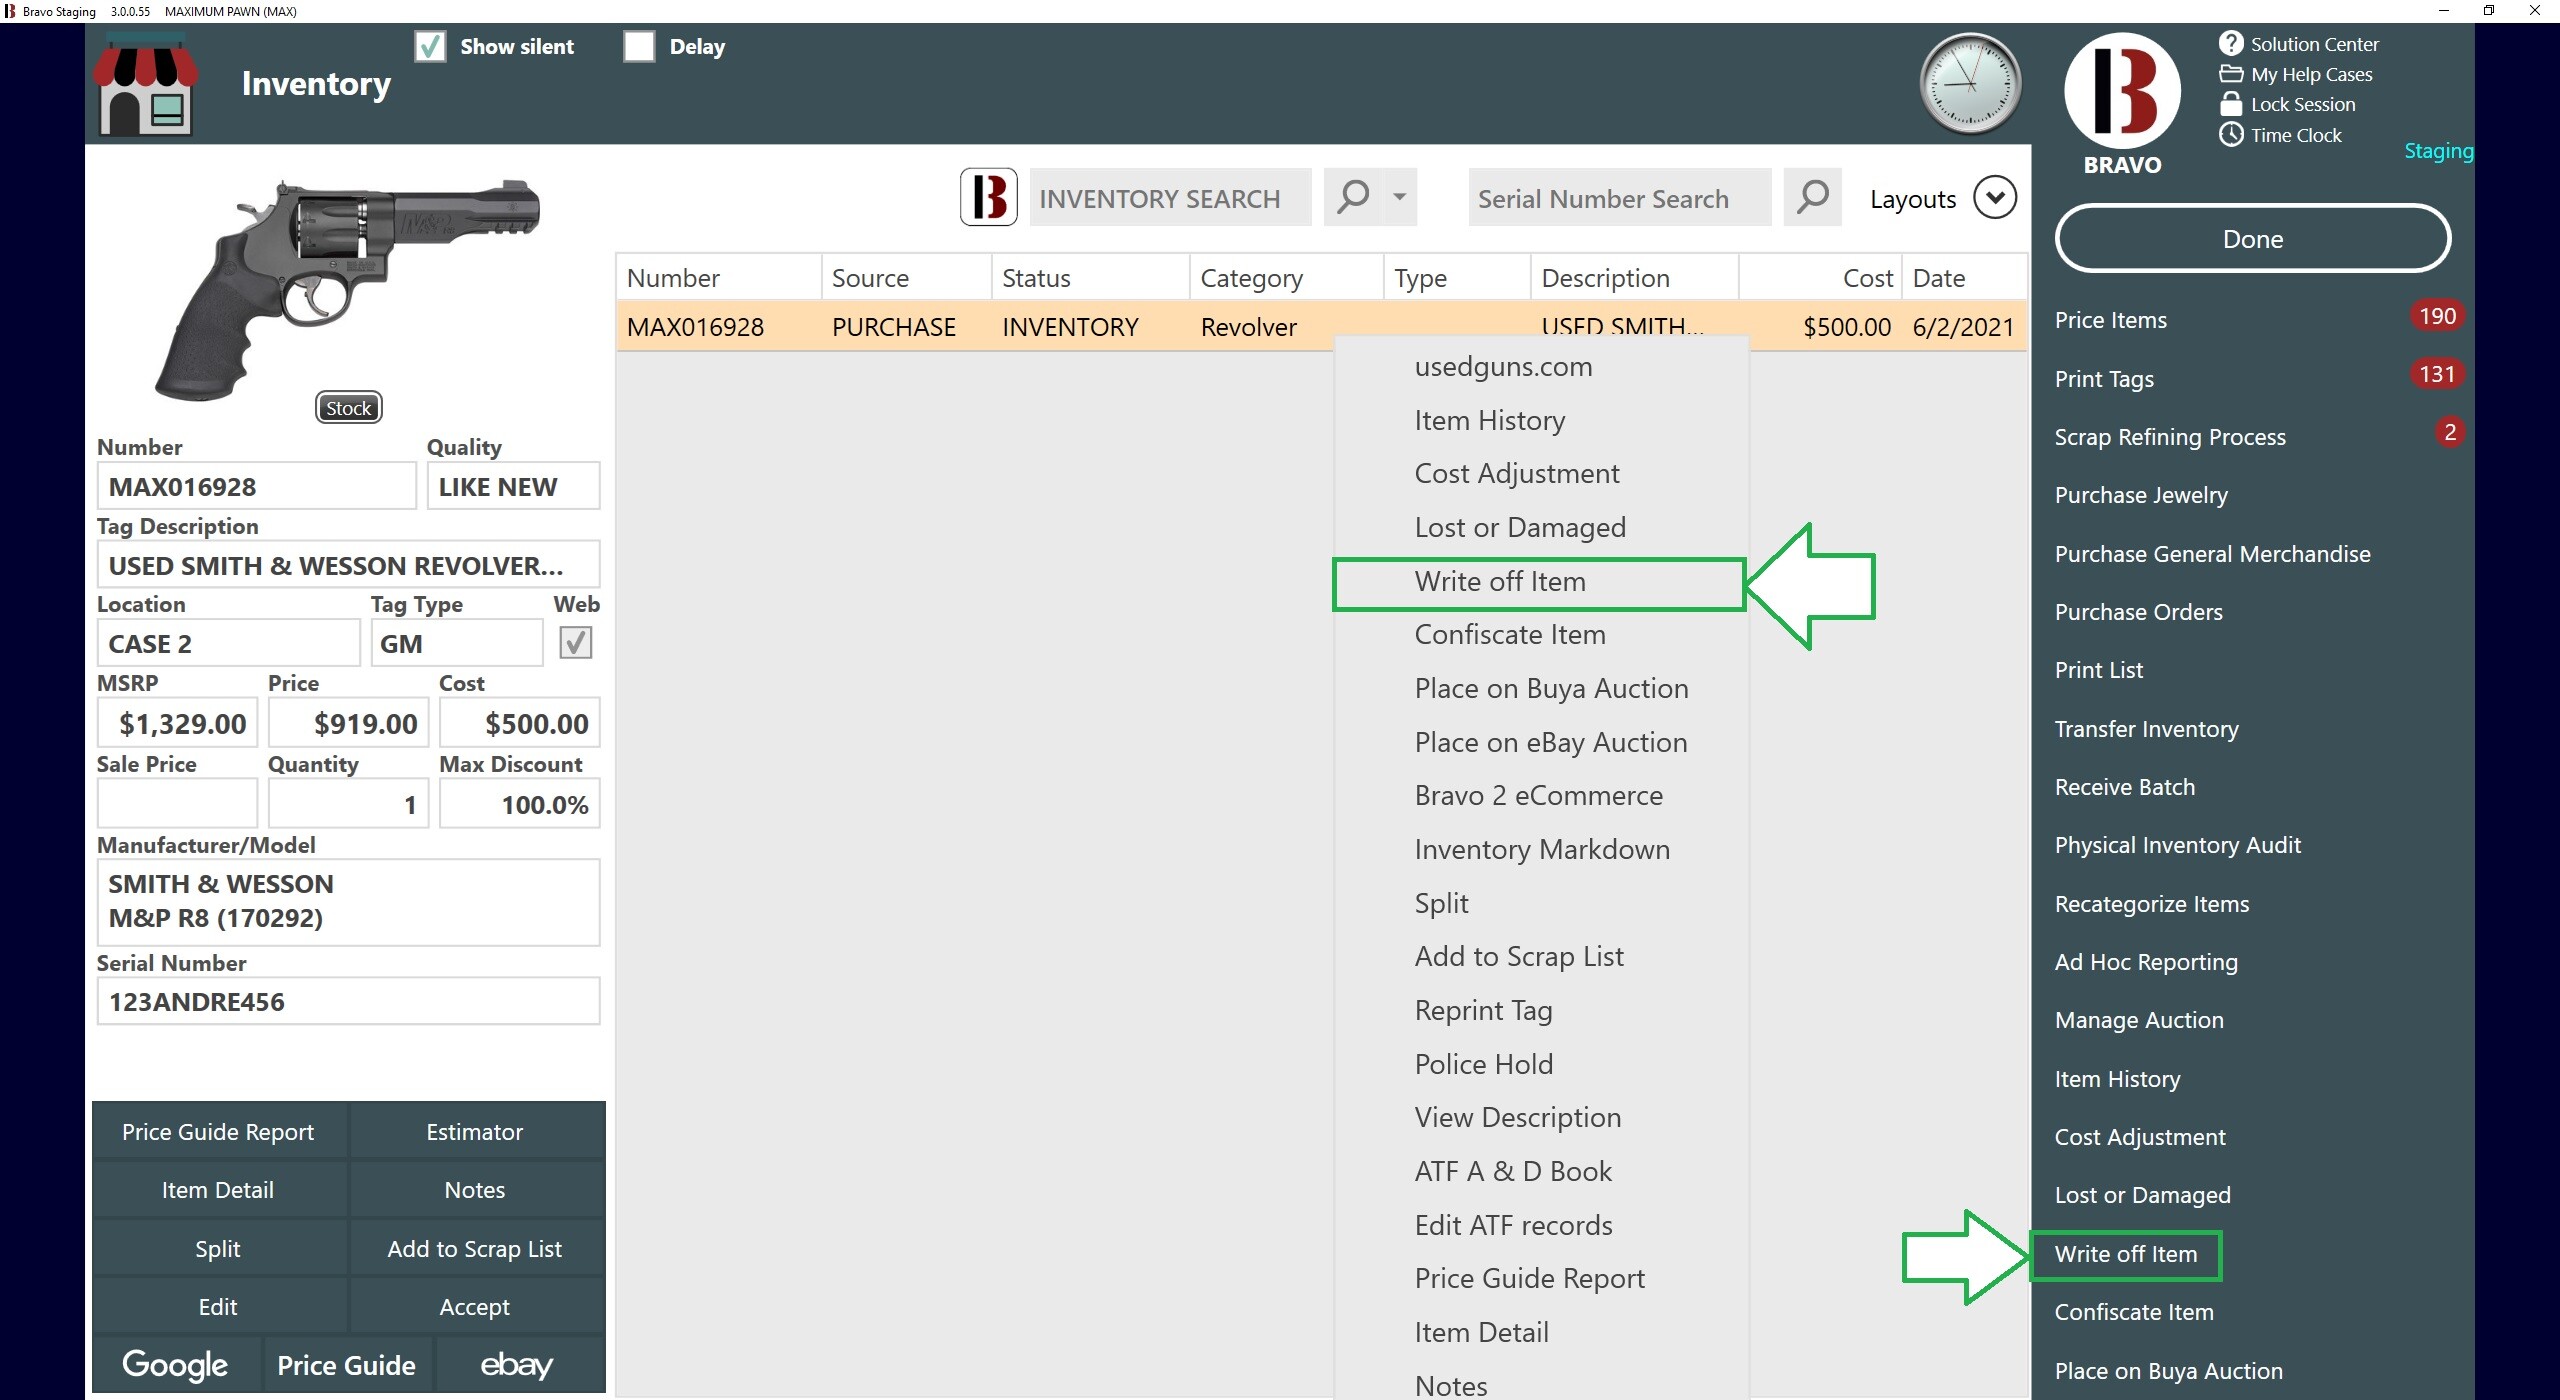Open My Help Cases folder icon
The width and height of the screenshot is (2560, 1400).
(x=2231, y=74)
